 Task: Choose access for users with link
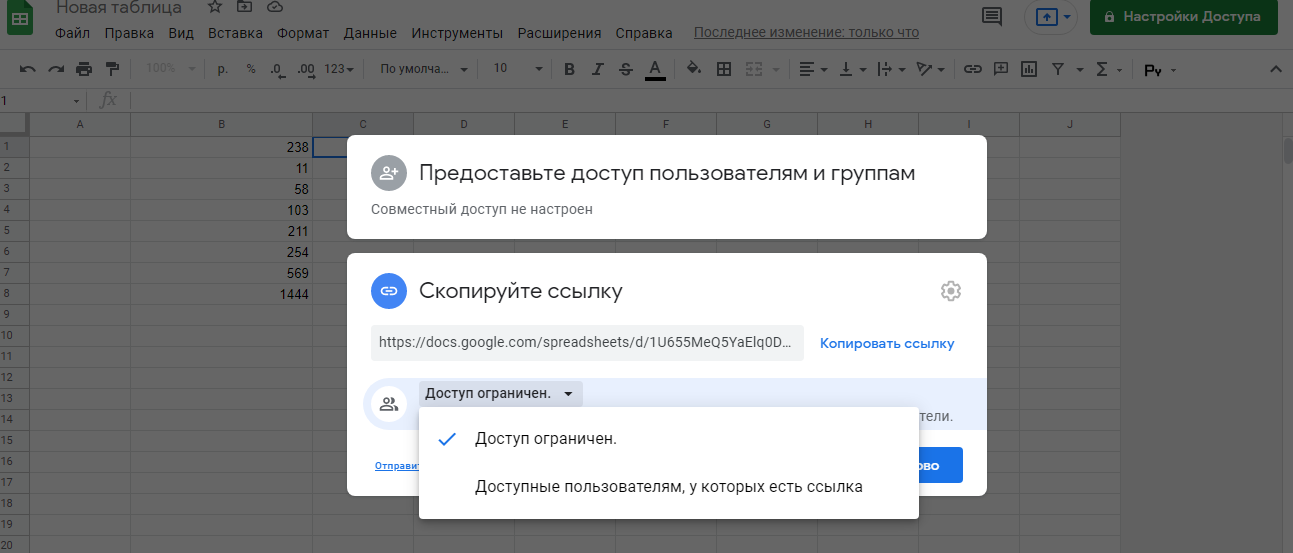pyautogui.click(x=668, y=487)
